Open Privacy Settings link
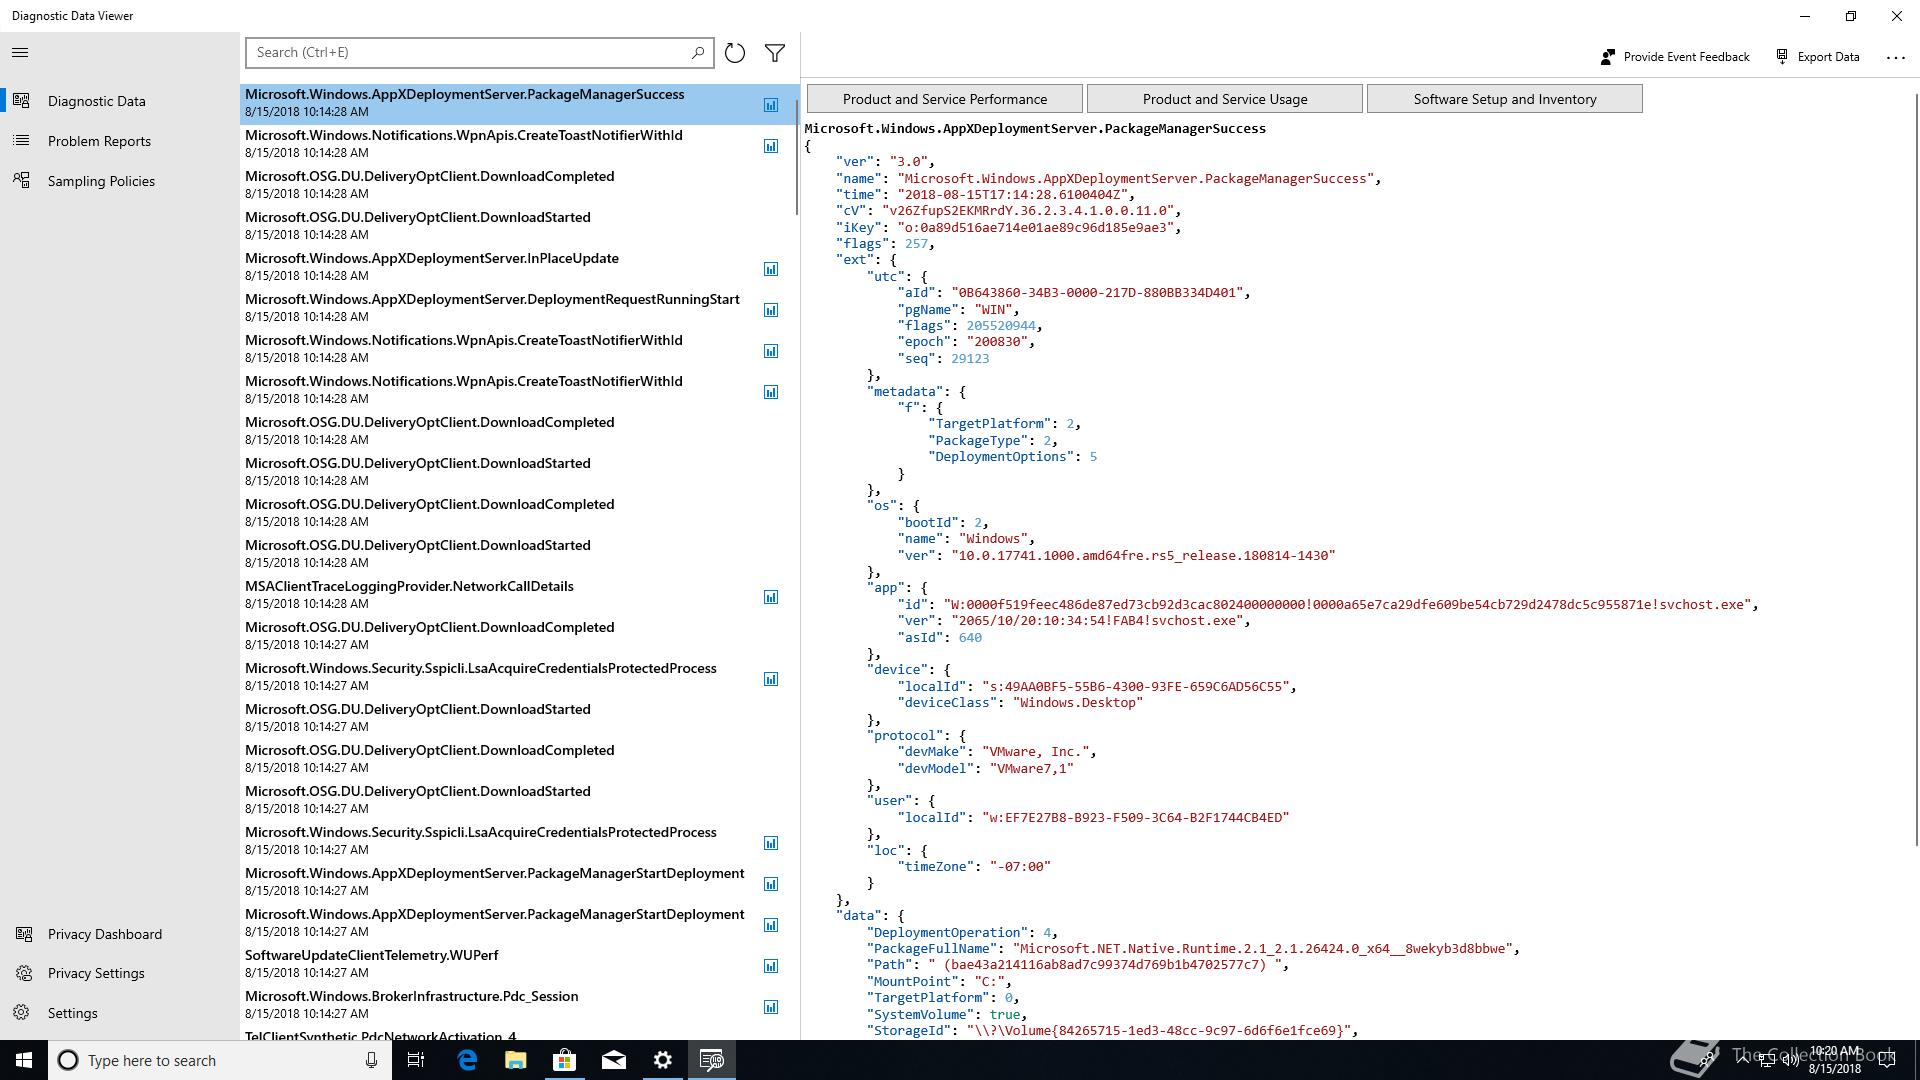Image resolution: width=1920 pixels, height=1080 pixels. pos(120,973)
